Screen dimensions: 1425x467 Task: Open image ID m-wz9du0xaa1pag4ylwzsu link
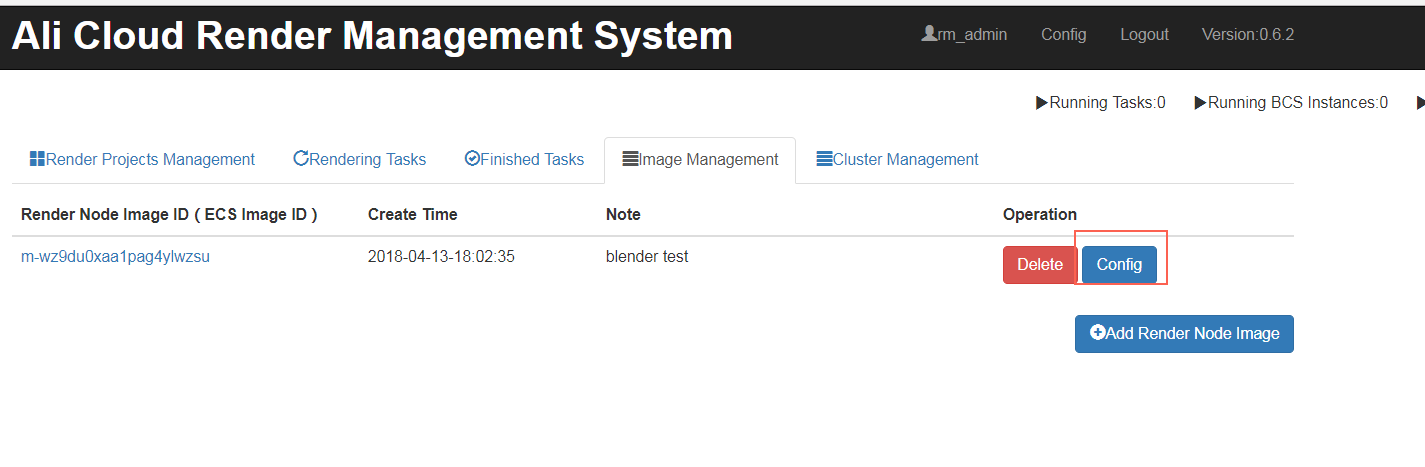(115, 256)
